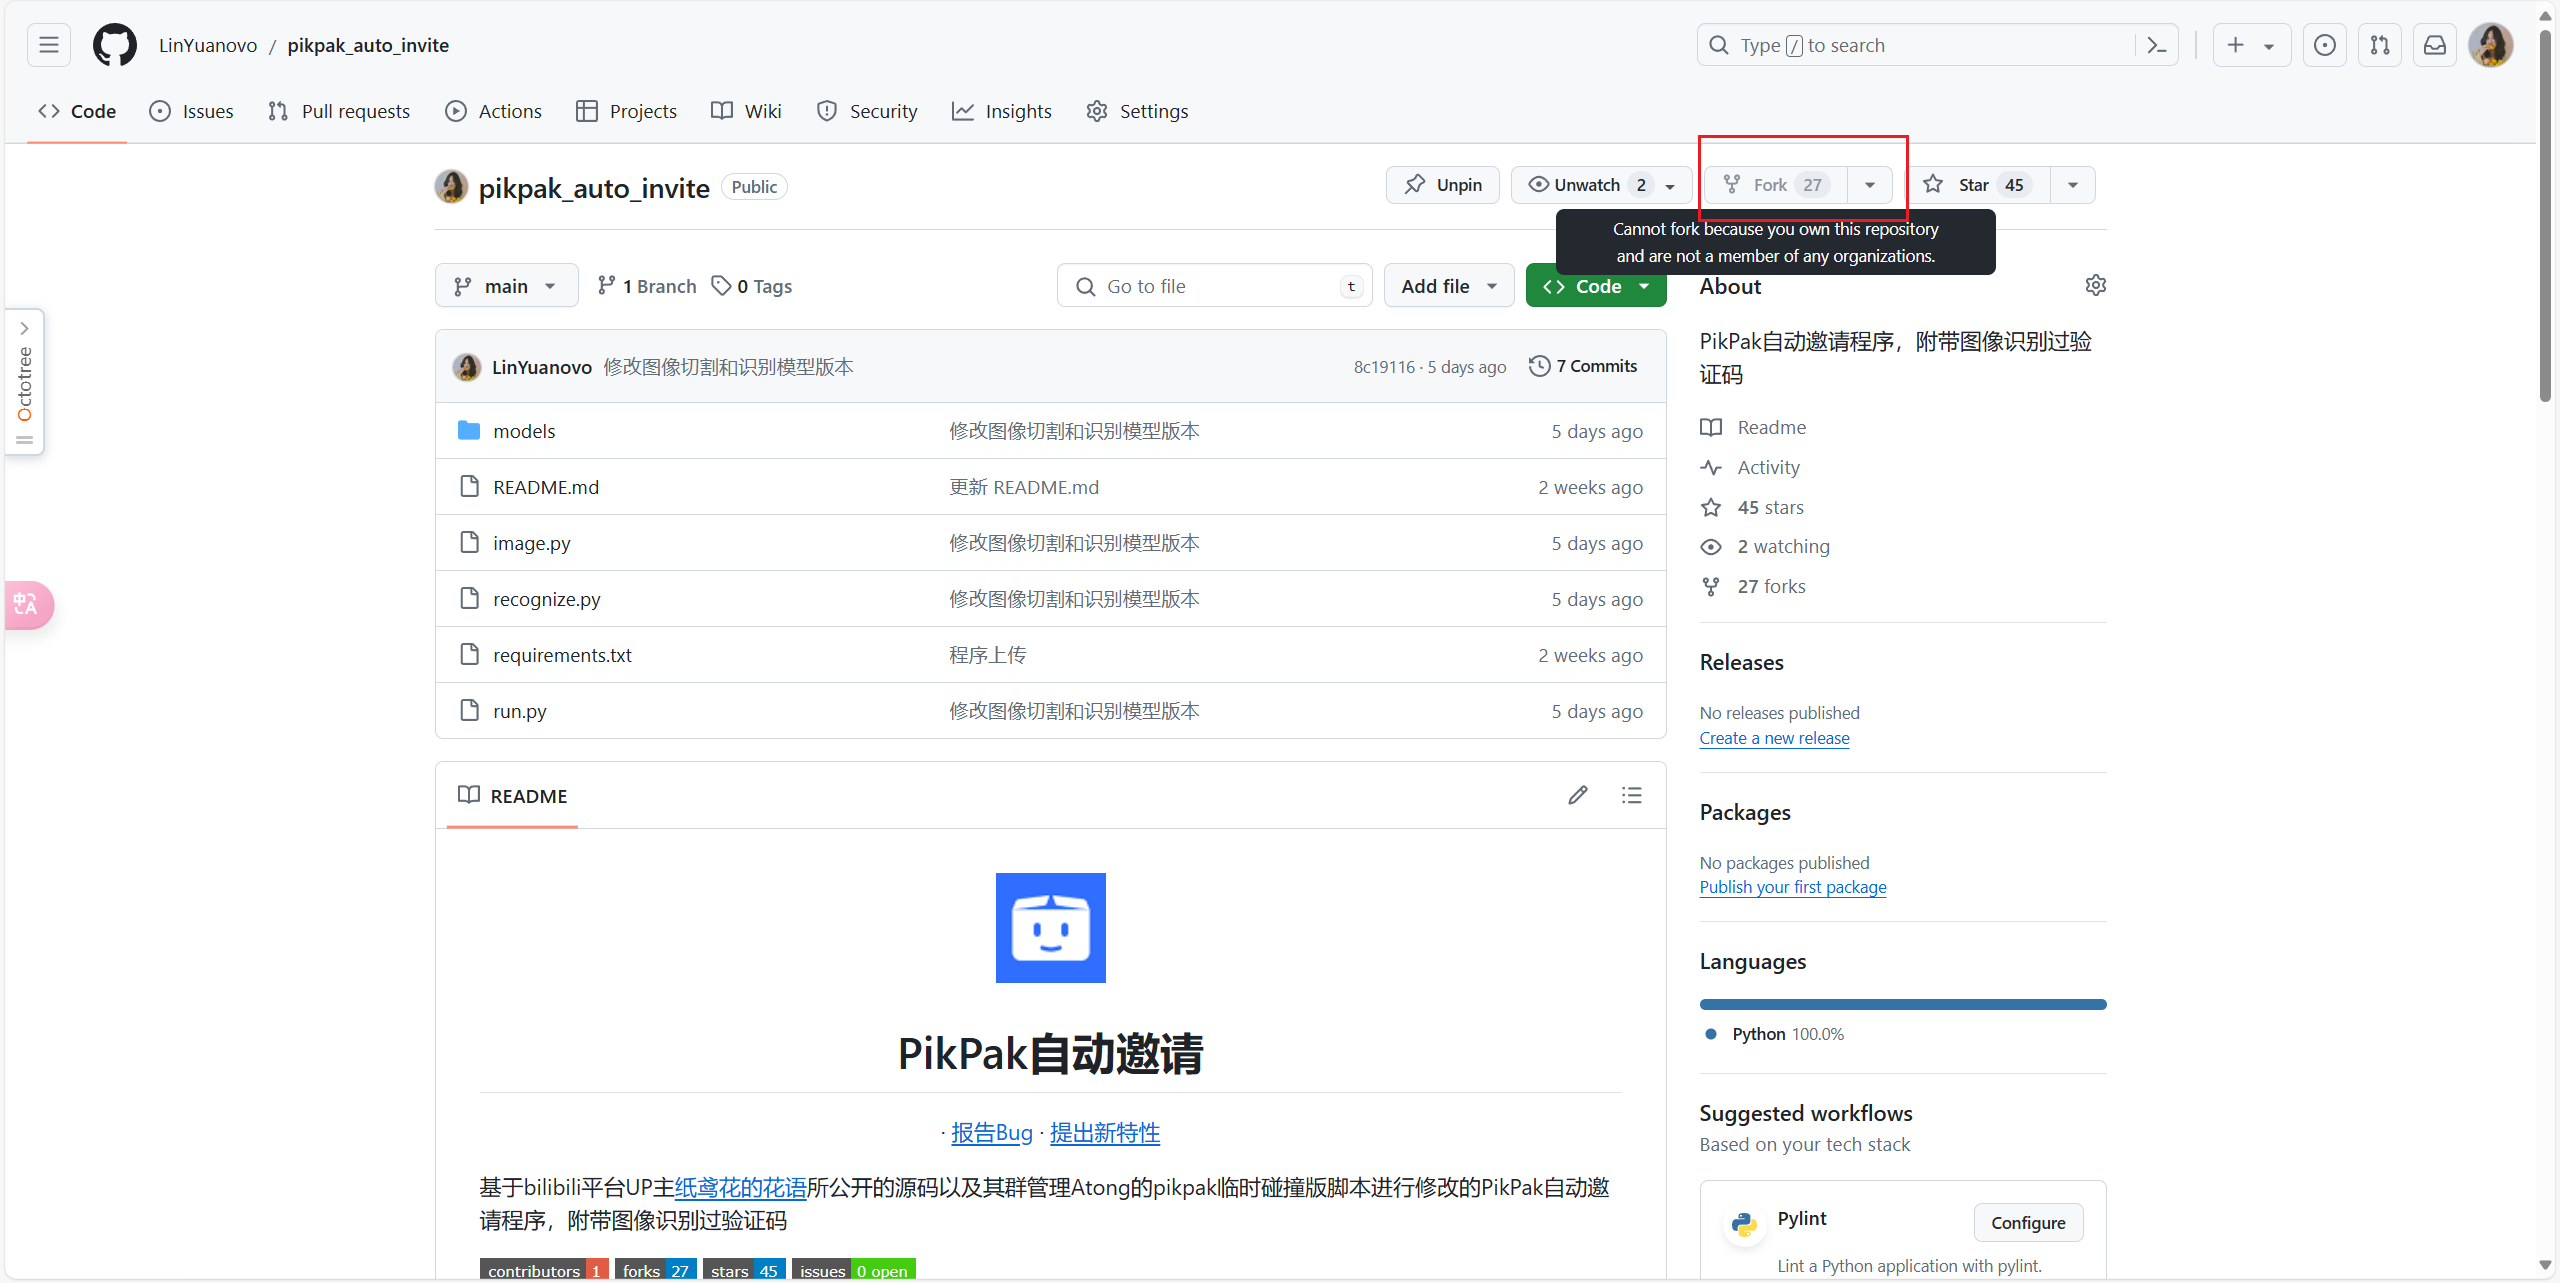This screenshot has width=2560, height=1283.
Task: Click the translate extension pink icon
Action: coord(27,604)
